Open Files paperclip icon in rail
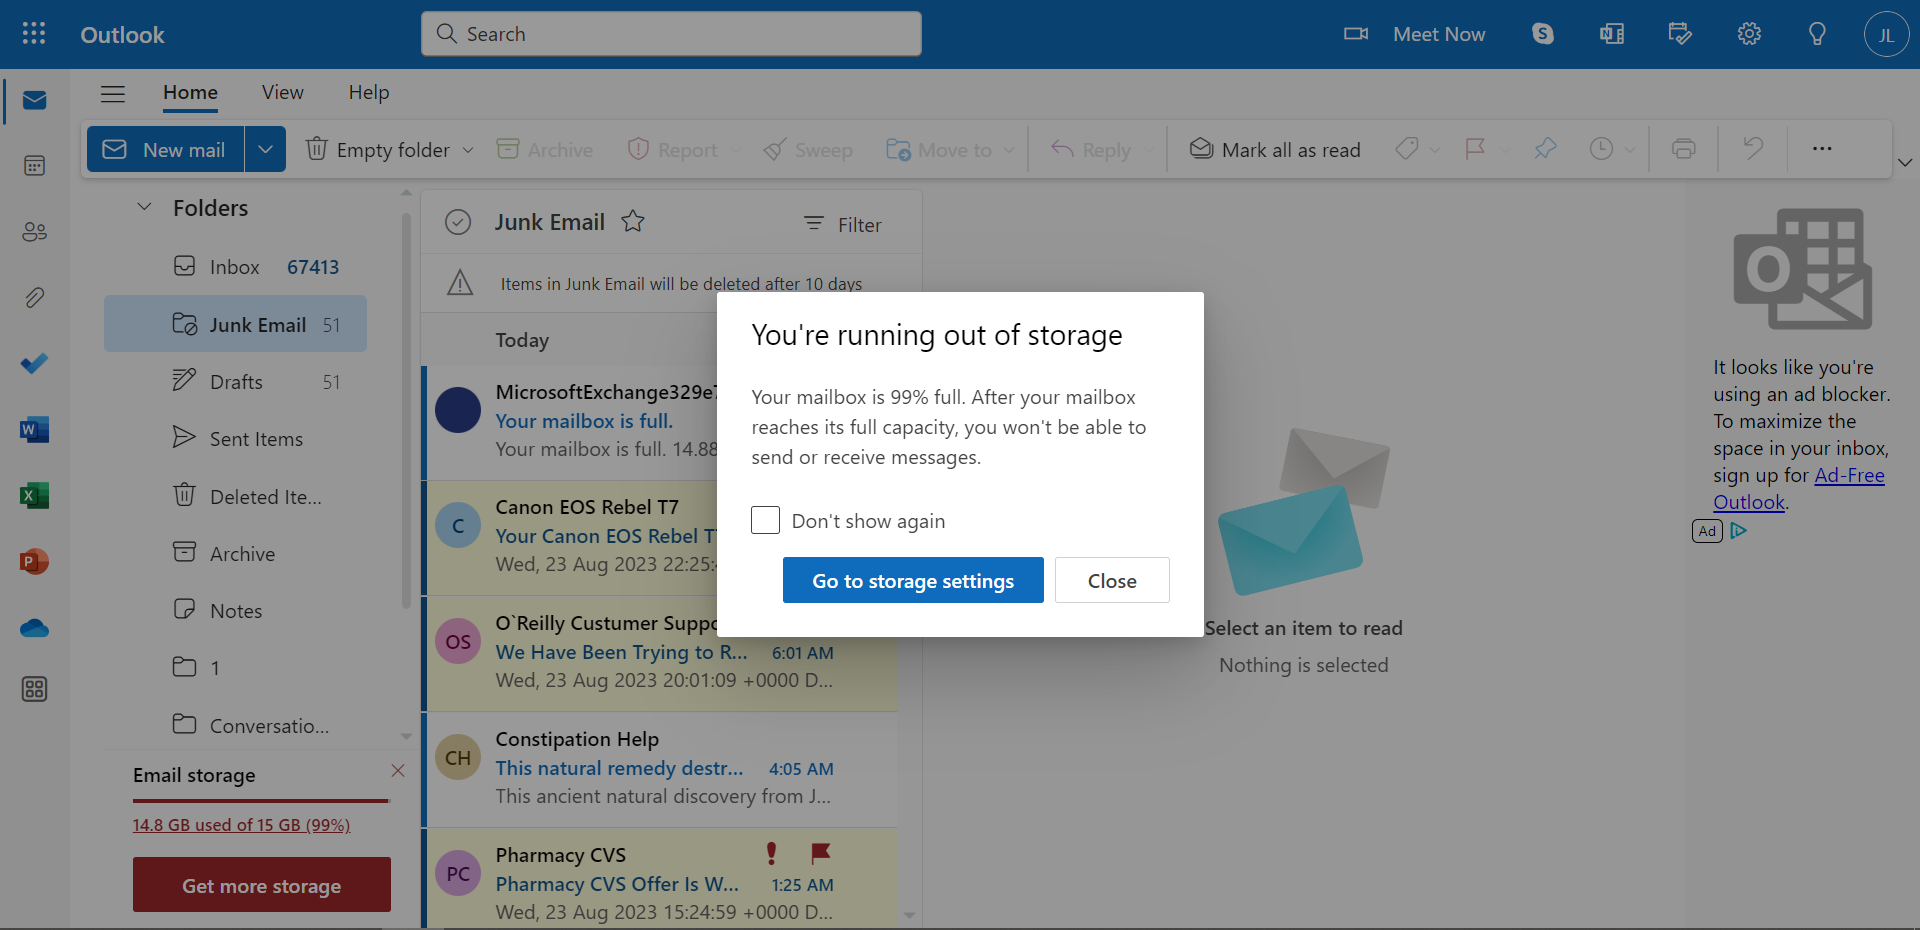The height and width of the screenshot is (930, 1920). click(x=35, y=298)
